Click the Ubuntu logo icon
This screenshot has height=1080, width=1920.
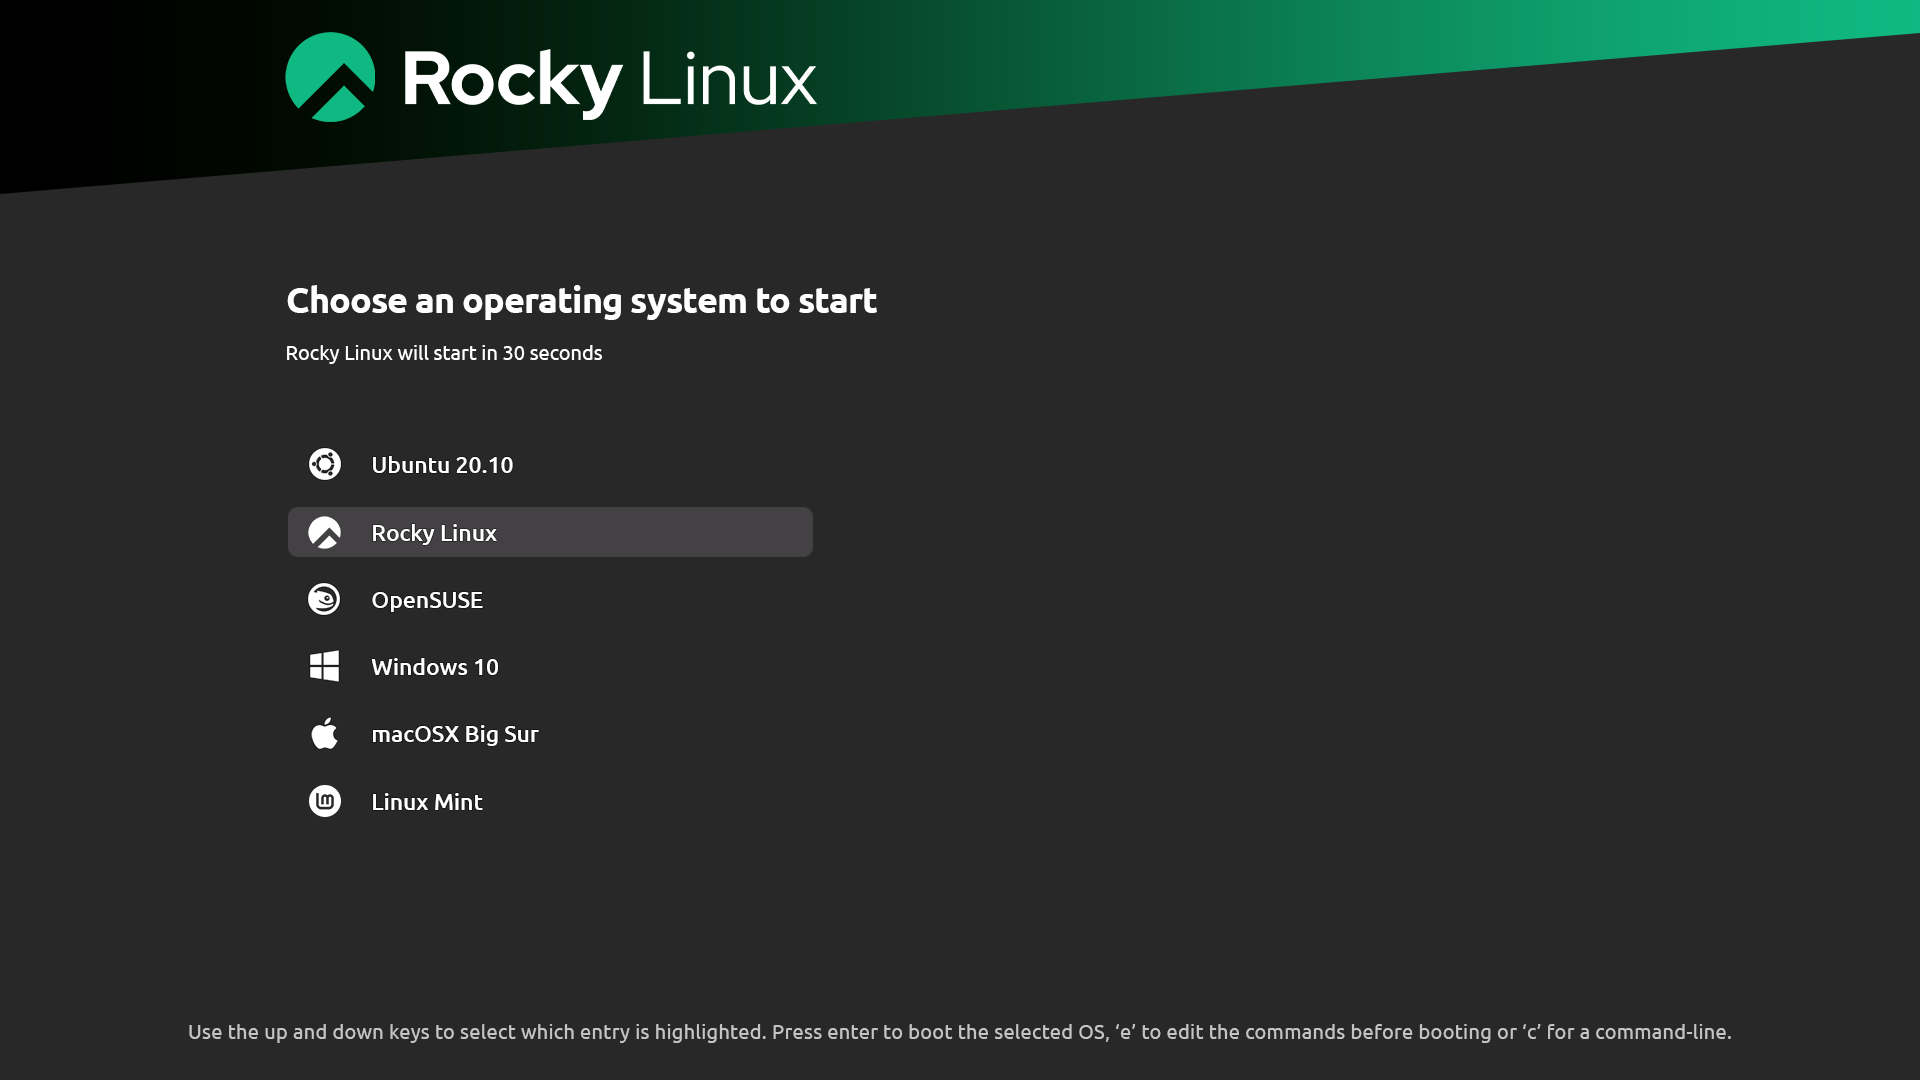click(x=325, y=464)
